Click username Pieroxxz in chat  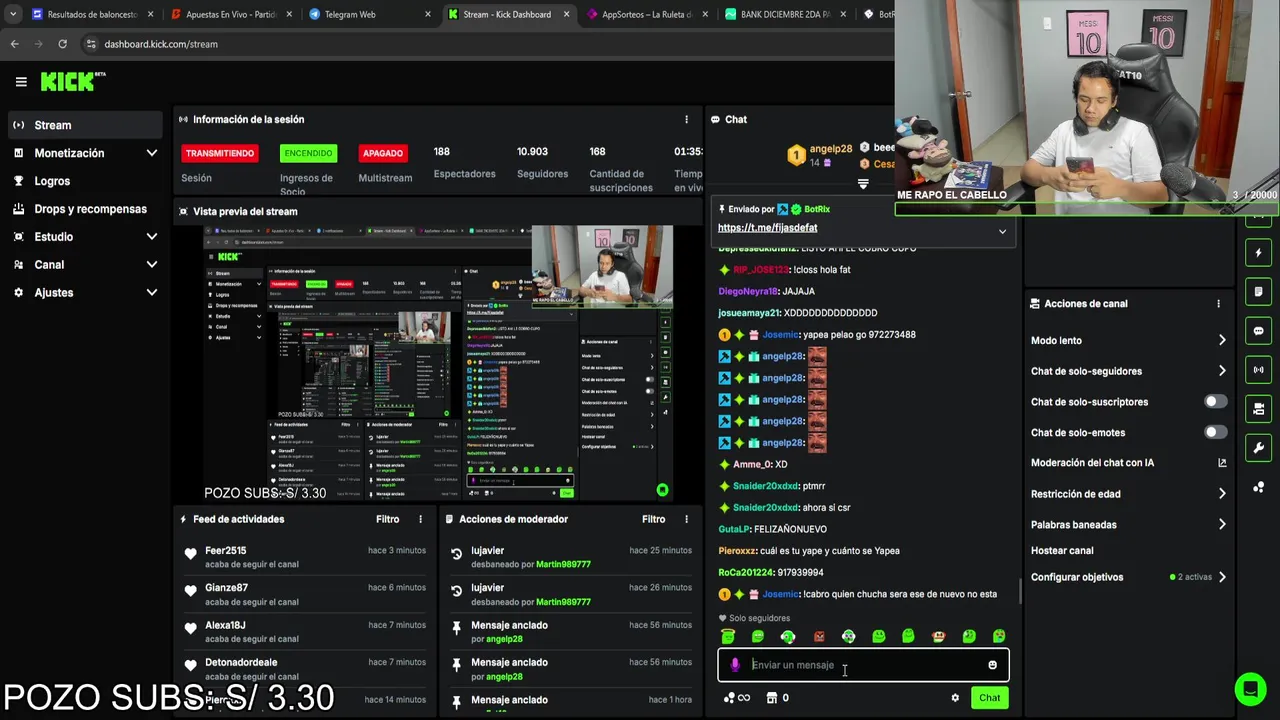pos(738,551)
